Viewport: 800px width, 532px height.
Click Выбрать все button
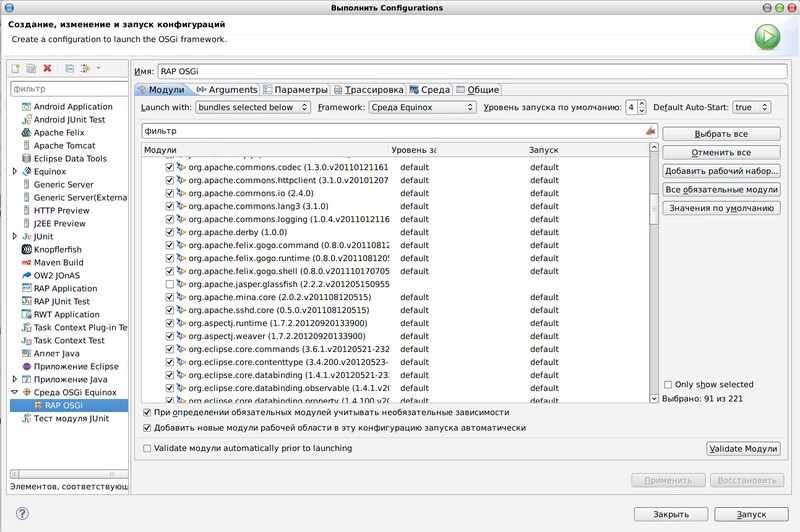tap(721, 134)
